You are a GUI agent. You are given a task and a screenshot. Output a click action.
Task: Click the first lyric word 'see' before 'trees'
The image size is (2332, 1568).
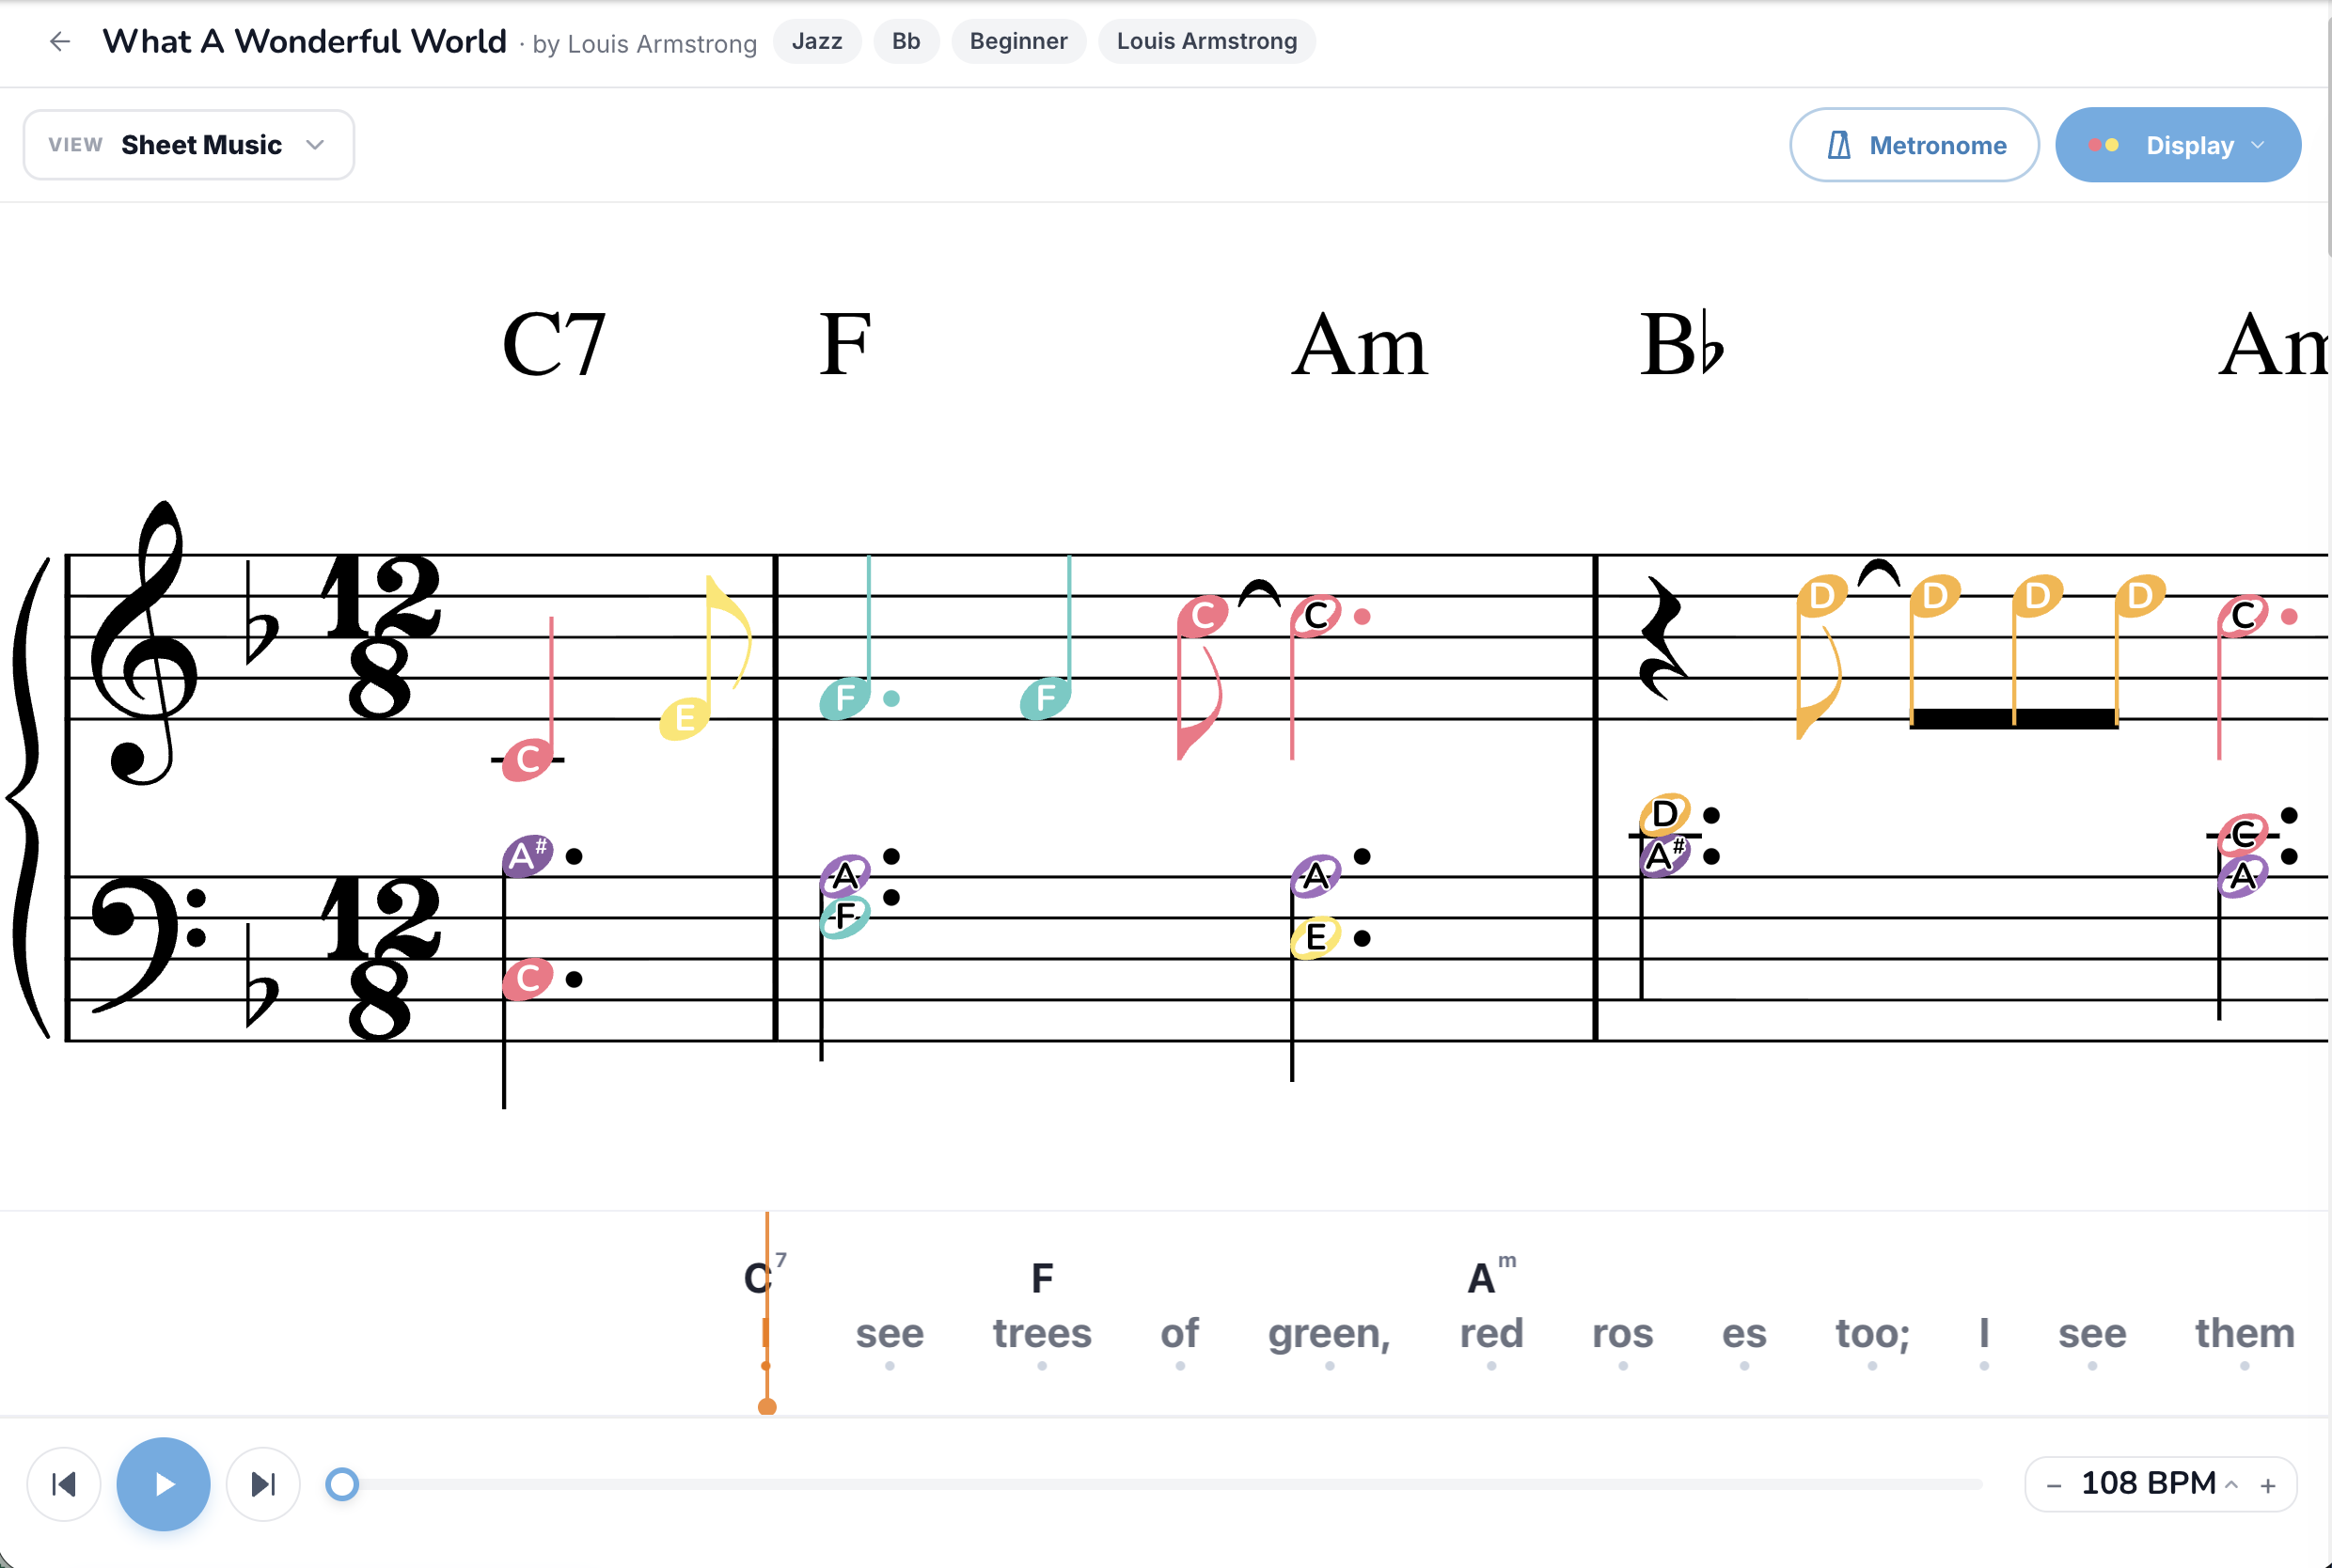coord(889,1334)
